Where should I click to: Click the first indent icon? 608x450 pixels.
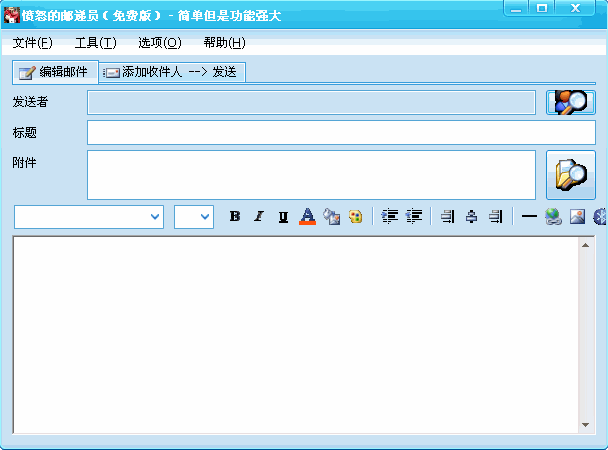coord(390,216)
